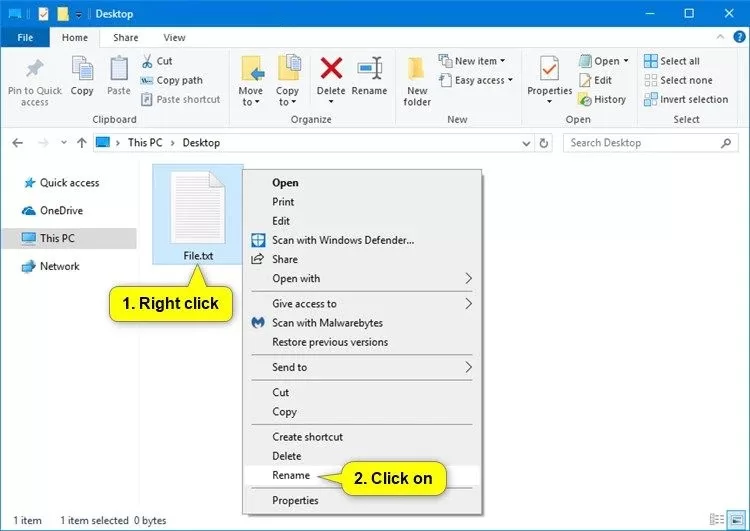Click Select none in the ribbon
Screen dimensions: 750x531
pyautogui.click(x=679, y=80)
